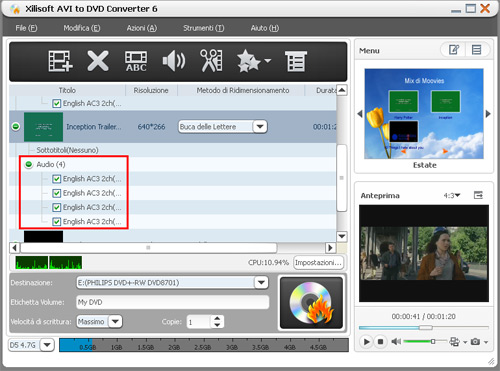Open menu templates list icon

(x=477, y=50)
